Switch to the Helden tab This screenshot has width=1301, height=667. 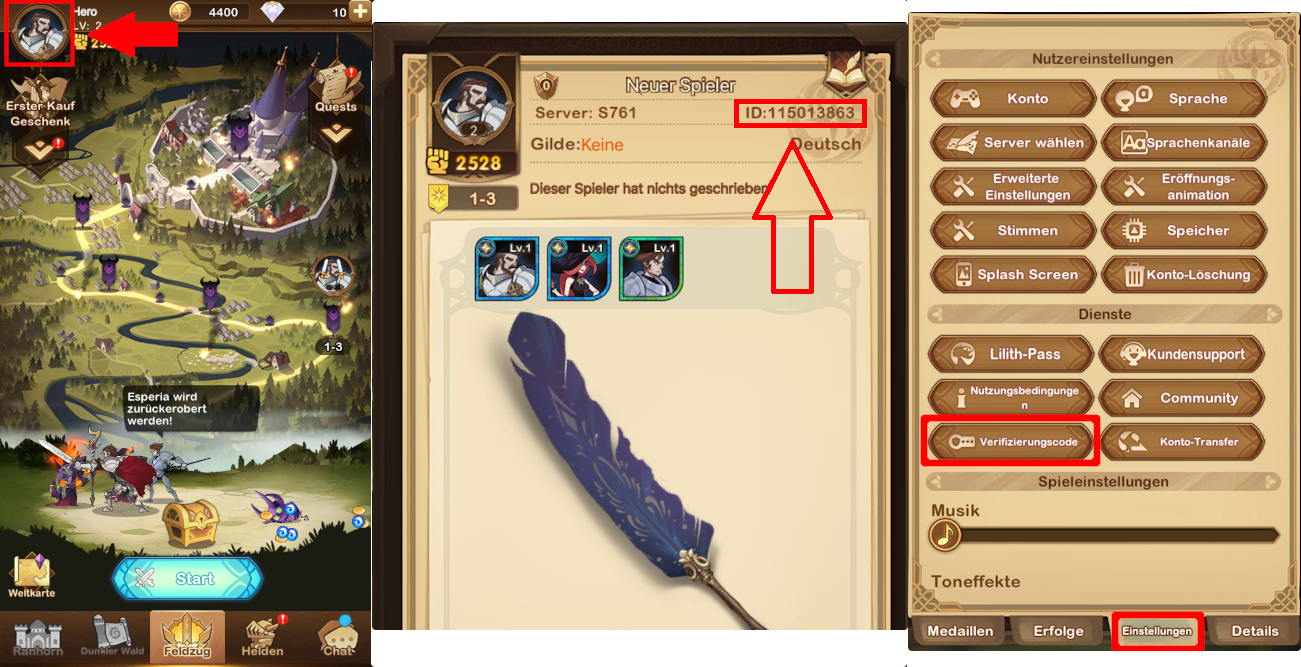[263, 637]
